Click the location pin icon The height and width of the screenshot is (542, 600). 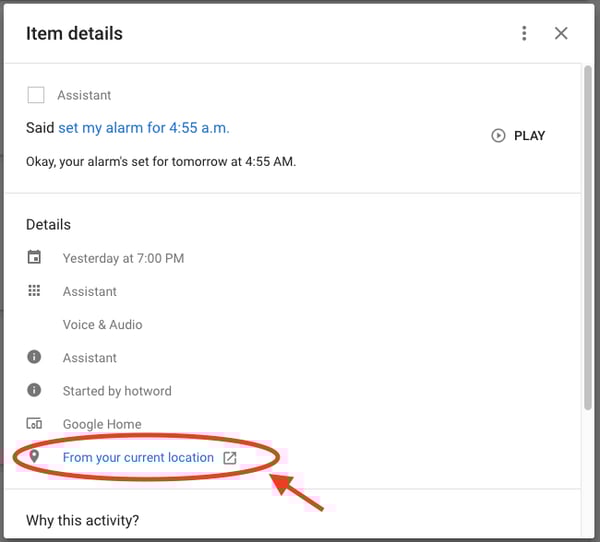(35, 457)
